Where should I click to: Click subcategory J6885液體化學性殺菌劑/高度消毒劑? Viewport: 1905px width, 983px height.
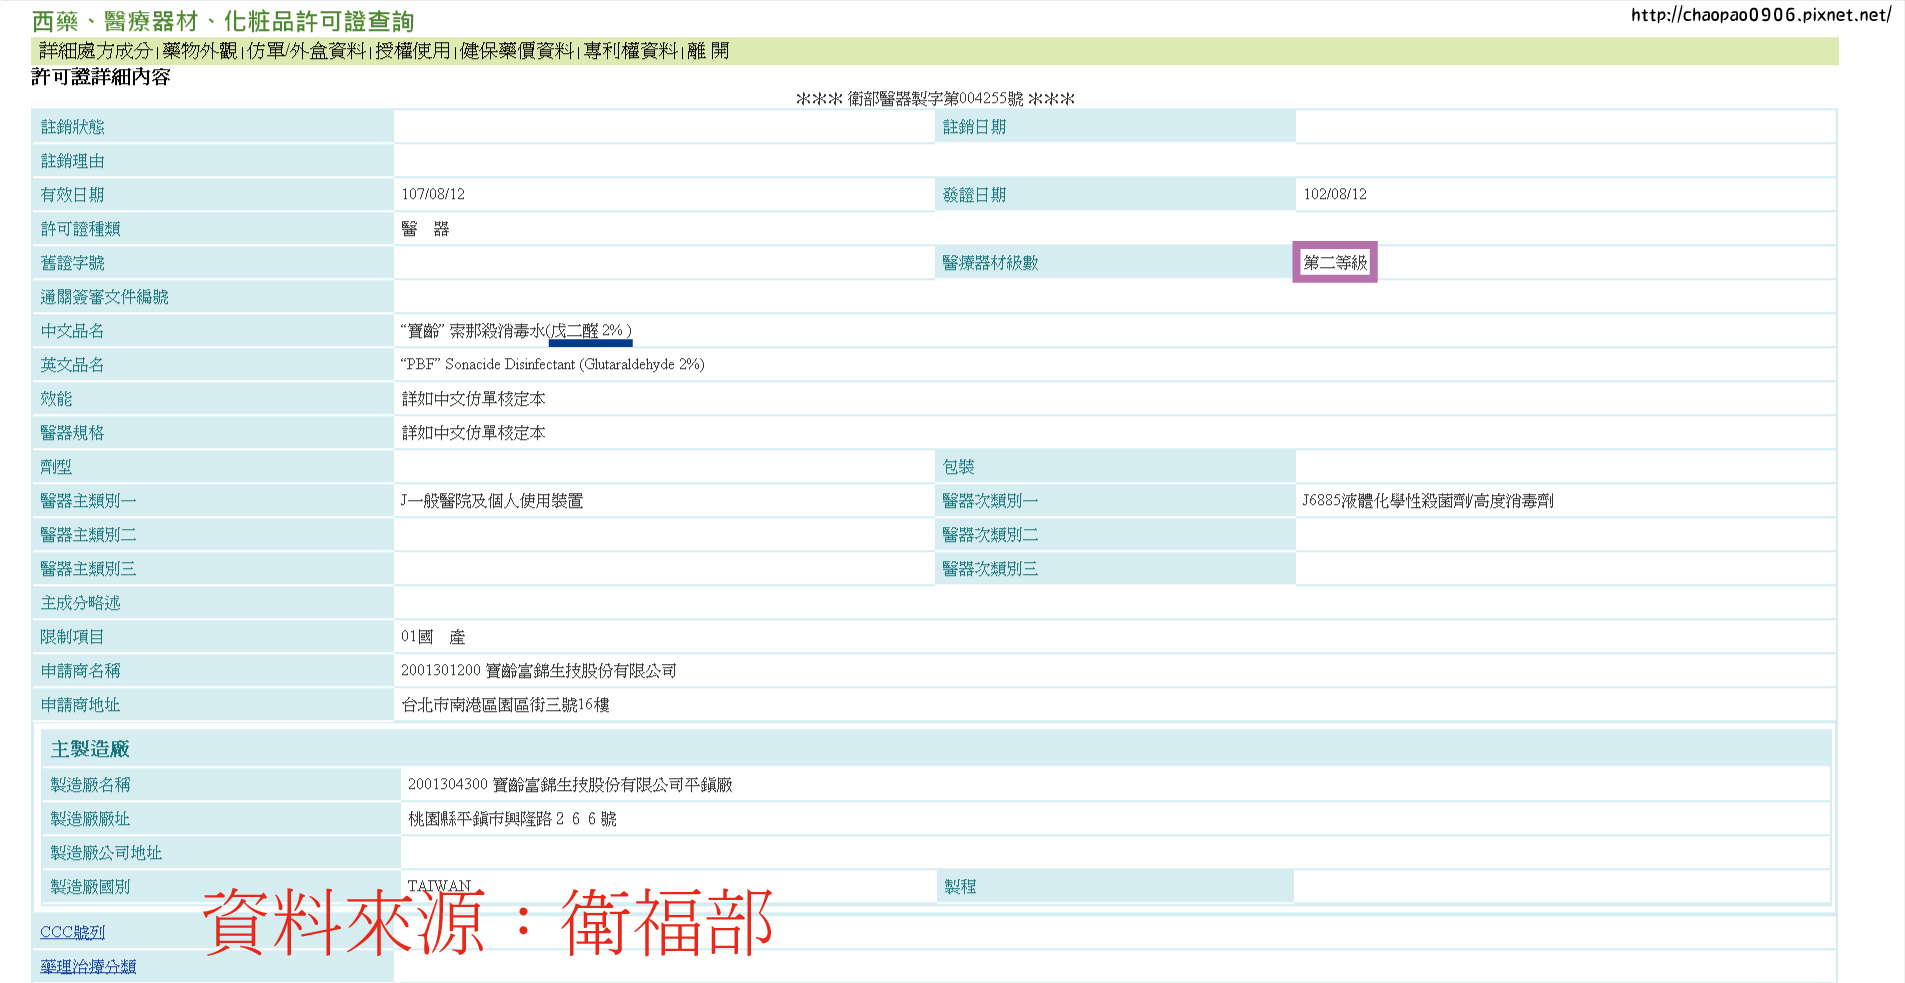coord(1428,501)
